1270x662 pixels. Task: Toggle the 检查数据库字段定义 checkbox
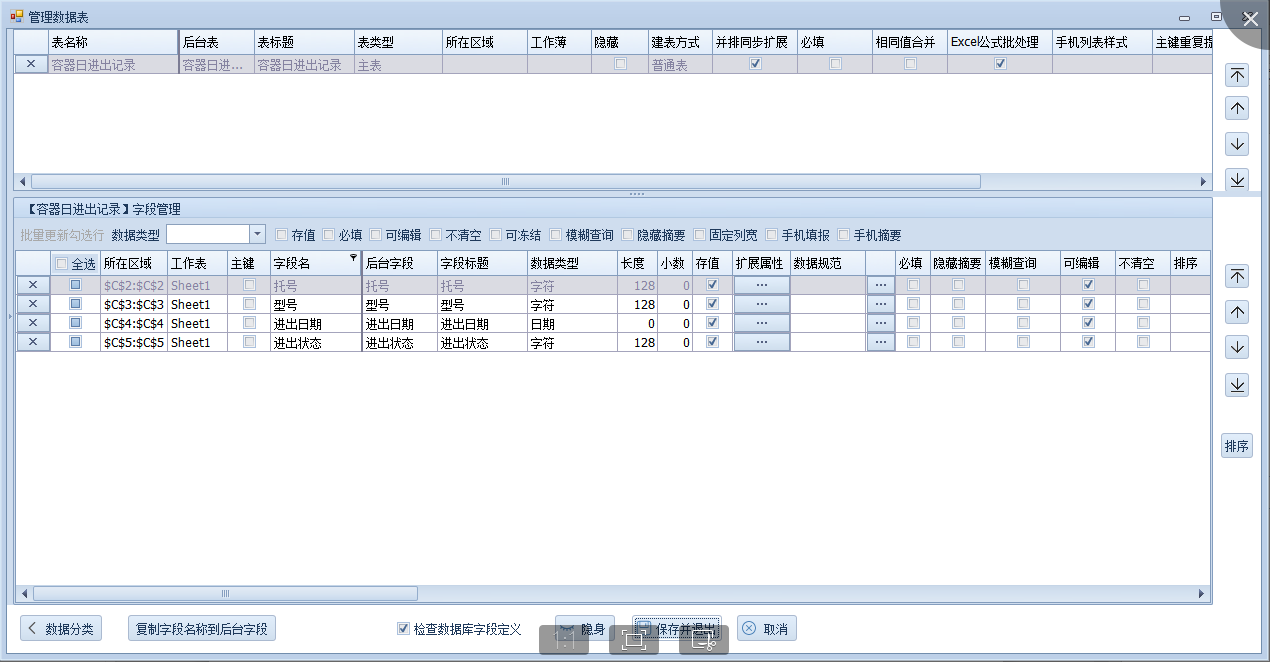point(404,629)
